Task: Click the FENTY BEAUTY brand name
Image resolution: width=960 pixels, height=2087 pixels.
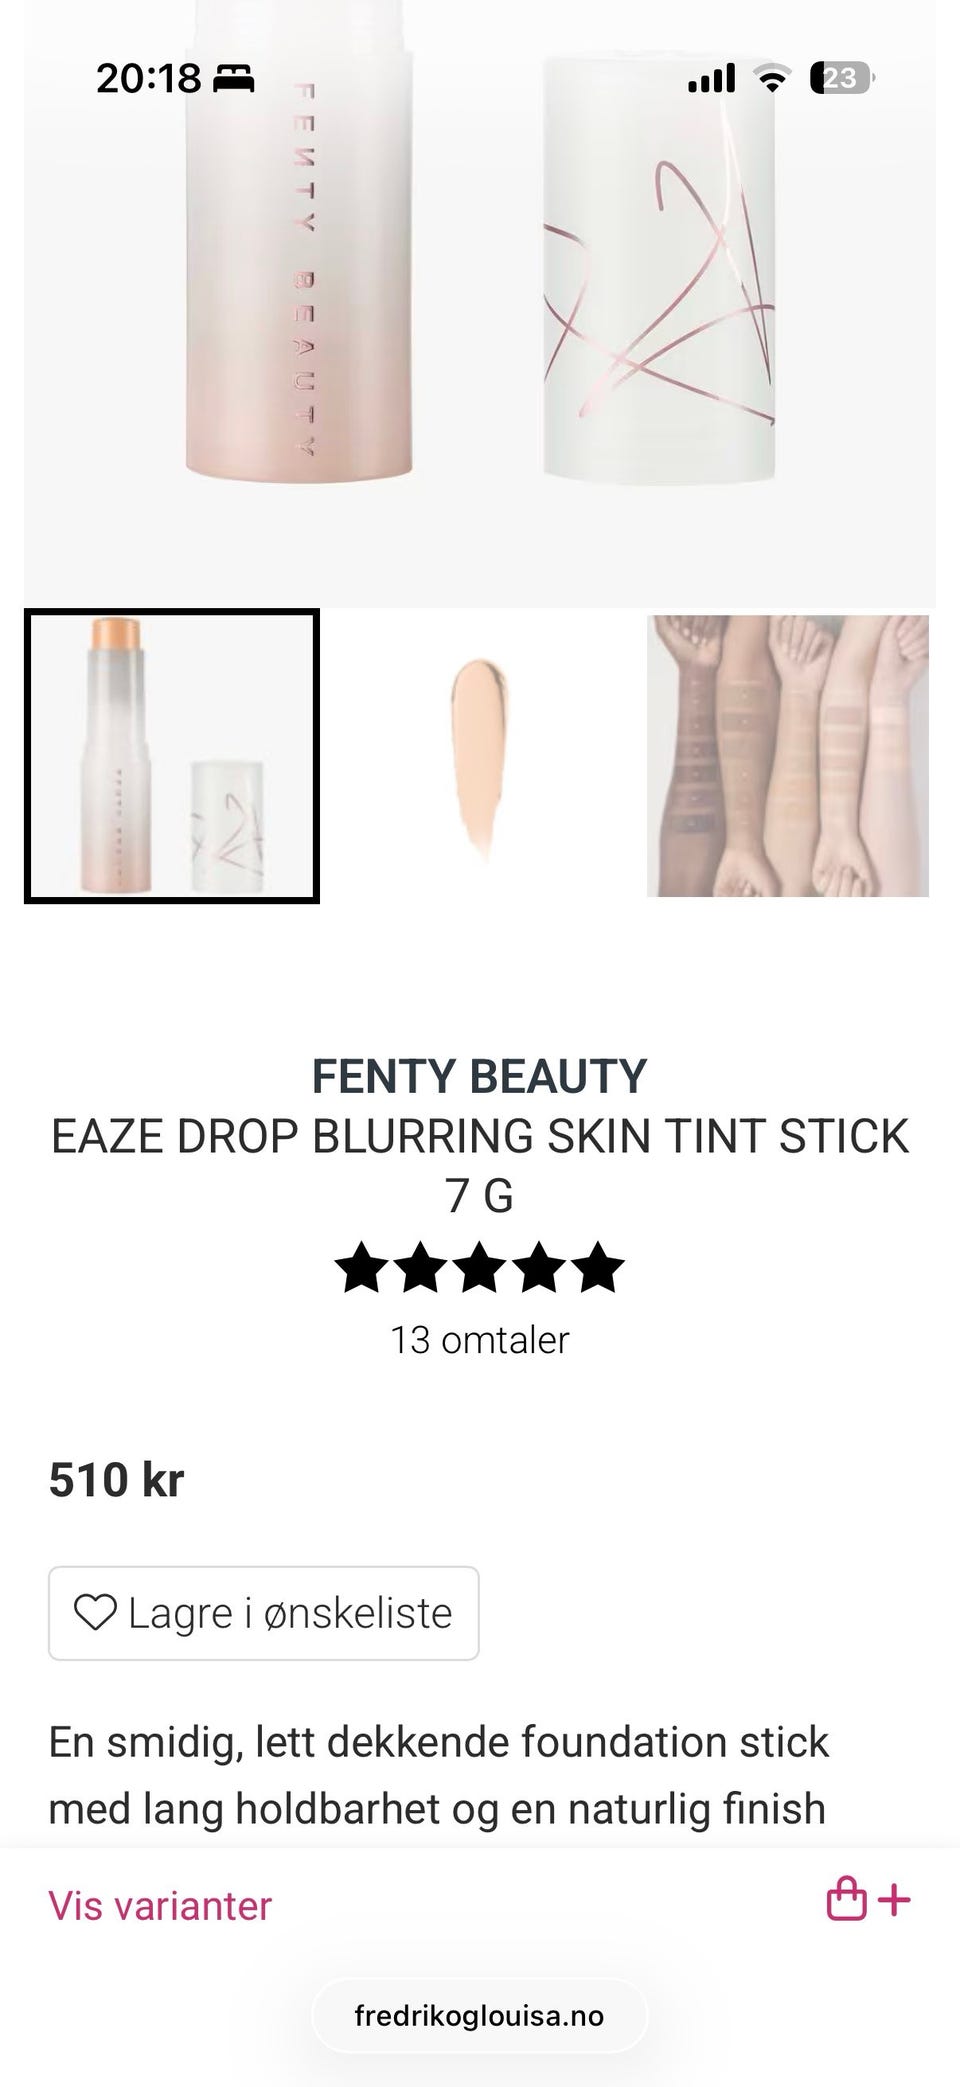Action: [480, 1076]
